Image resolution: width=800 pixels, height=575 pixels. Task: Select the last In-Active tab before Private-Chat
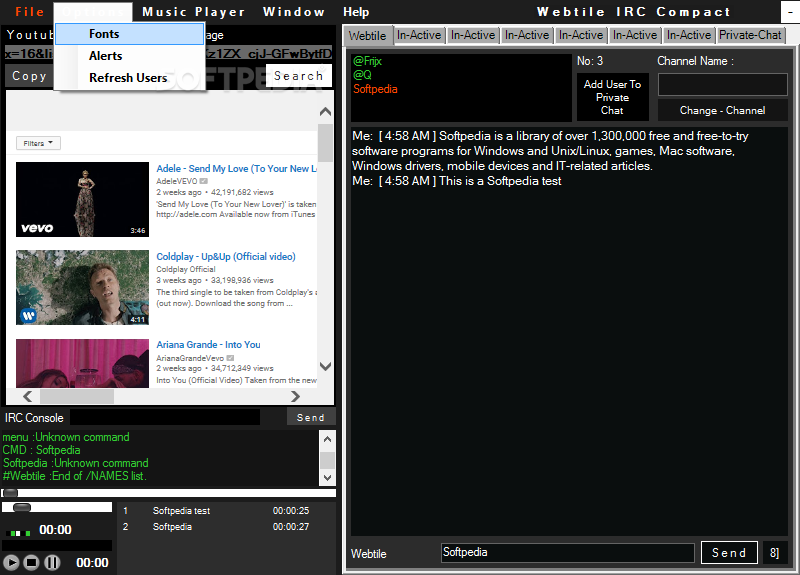click(689, 35)
